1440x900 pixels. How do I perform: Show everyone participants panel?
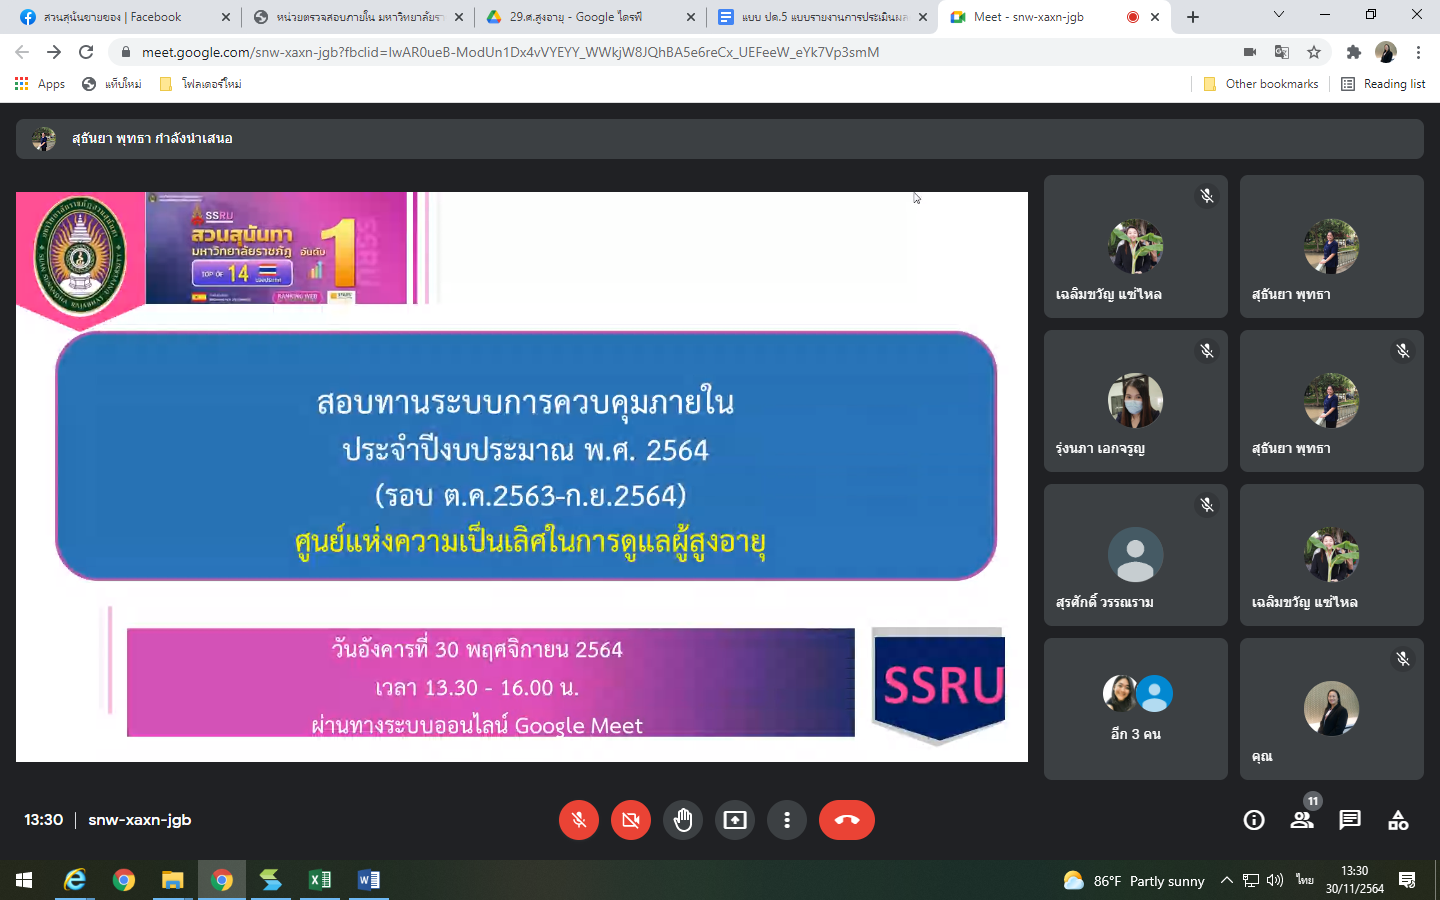[x=1301, y=820]
